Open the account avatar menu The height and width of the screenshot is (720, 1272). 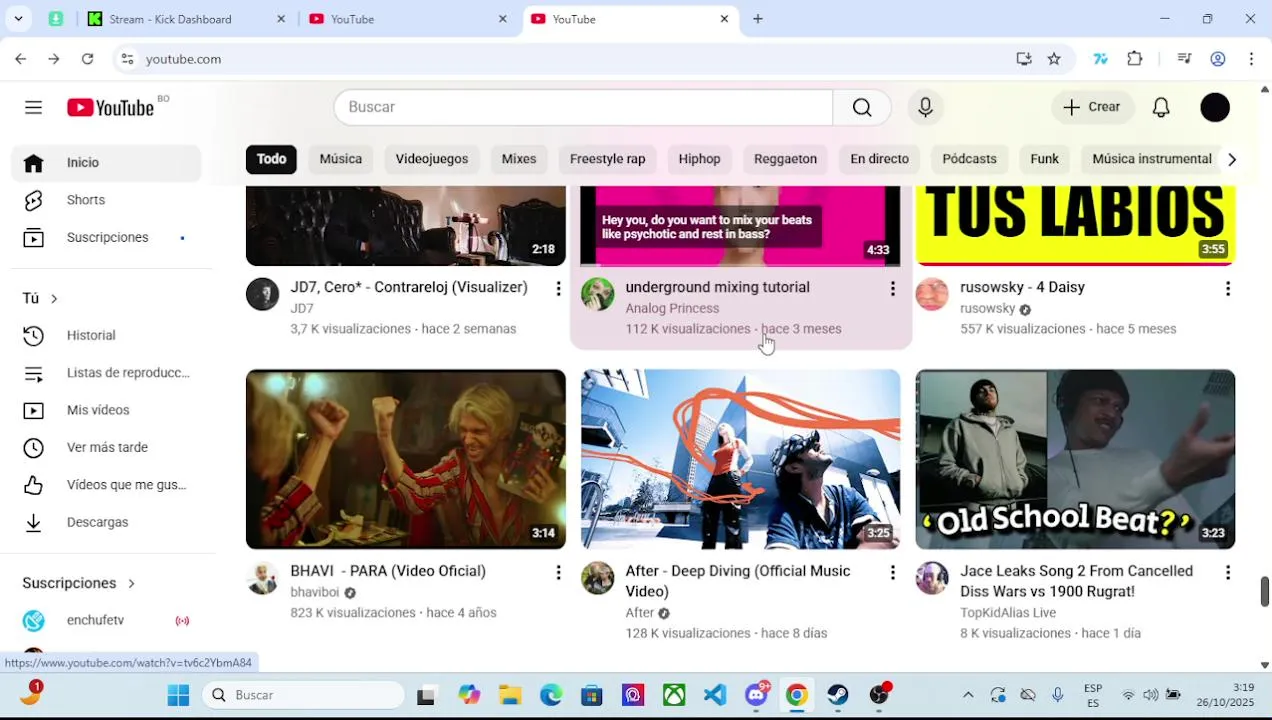pyautogui.click(x=1215, y=107)
